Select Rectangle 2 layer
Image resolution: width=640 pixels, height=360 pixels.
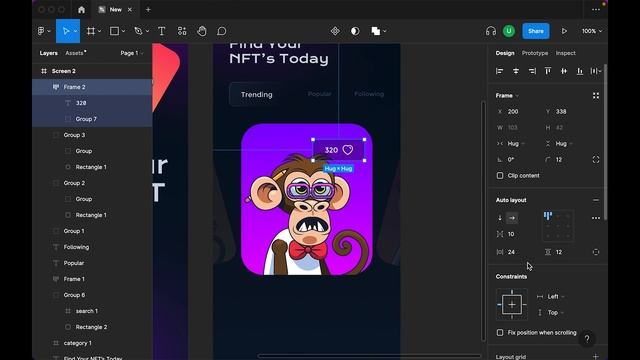(92, 327)
